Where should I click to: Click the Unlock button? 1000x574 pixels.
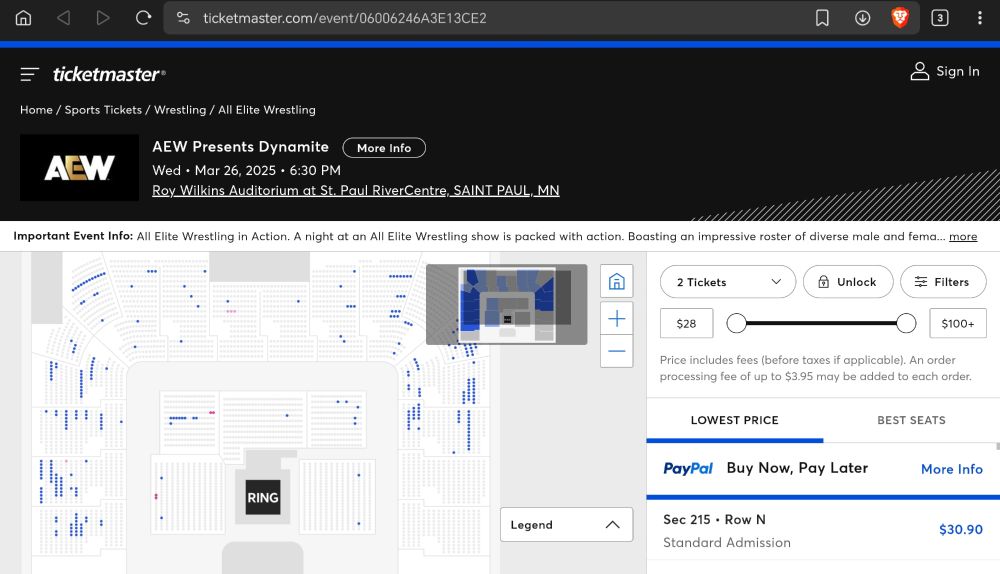click(848, 282)
